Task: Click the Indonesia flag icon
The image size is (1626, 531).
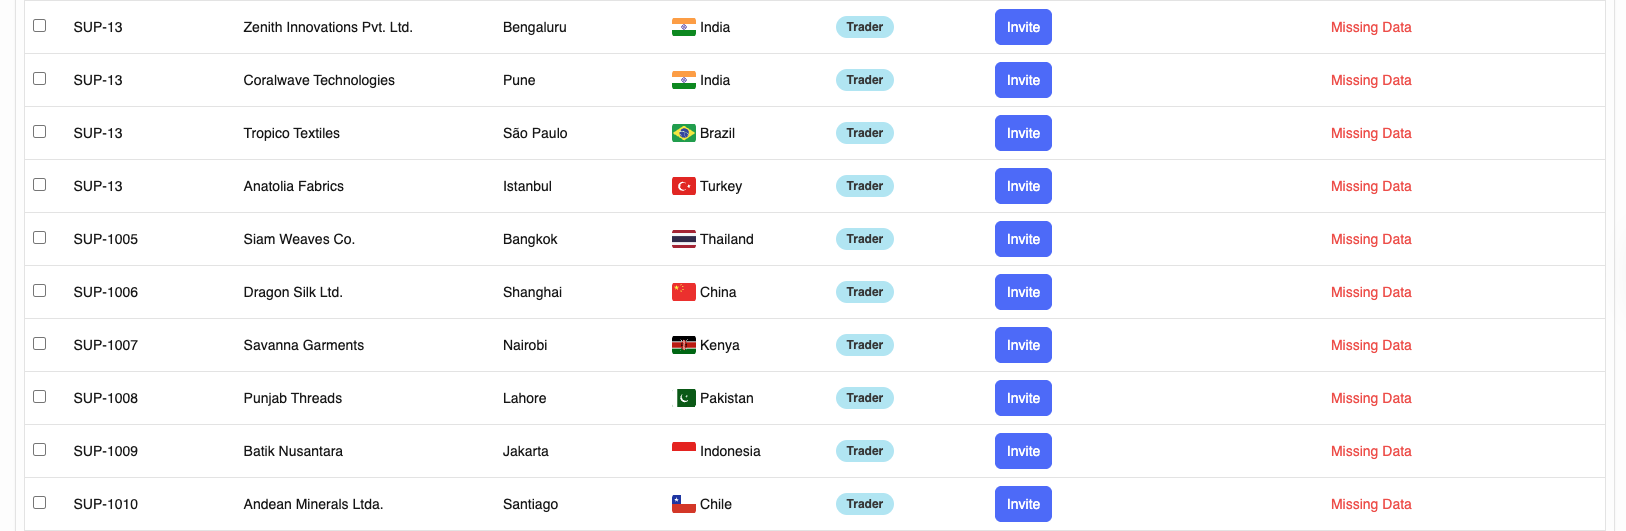Action: [683, 451]
